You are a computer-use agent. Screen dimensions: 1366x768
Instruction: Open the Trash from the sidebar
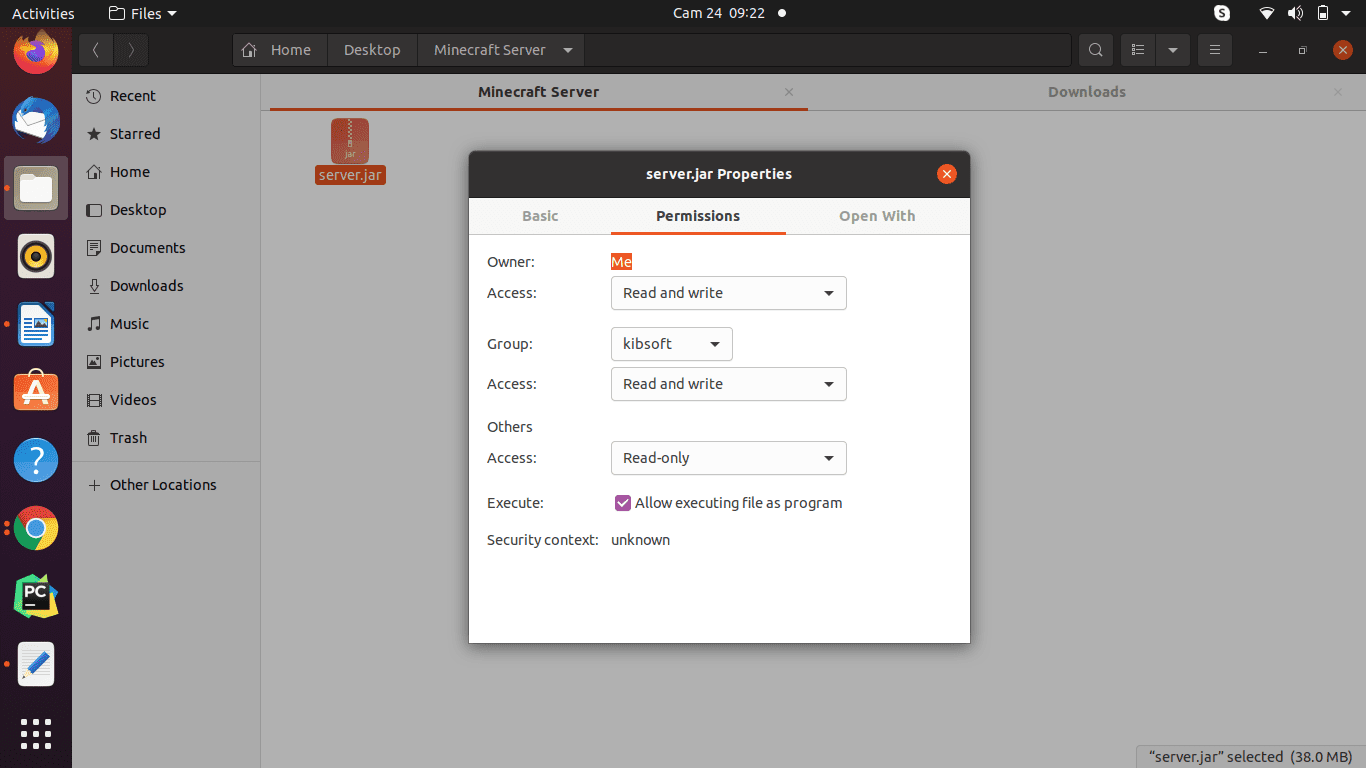128,438
